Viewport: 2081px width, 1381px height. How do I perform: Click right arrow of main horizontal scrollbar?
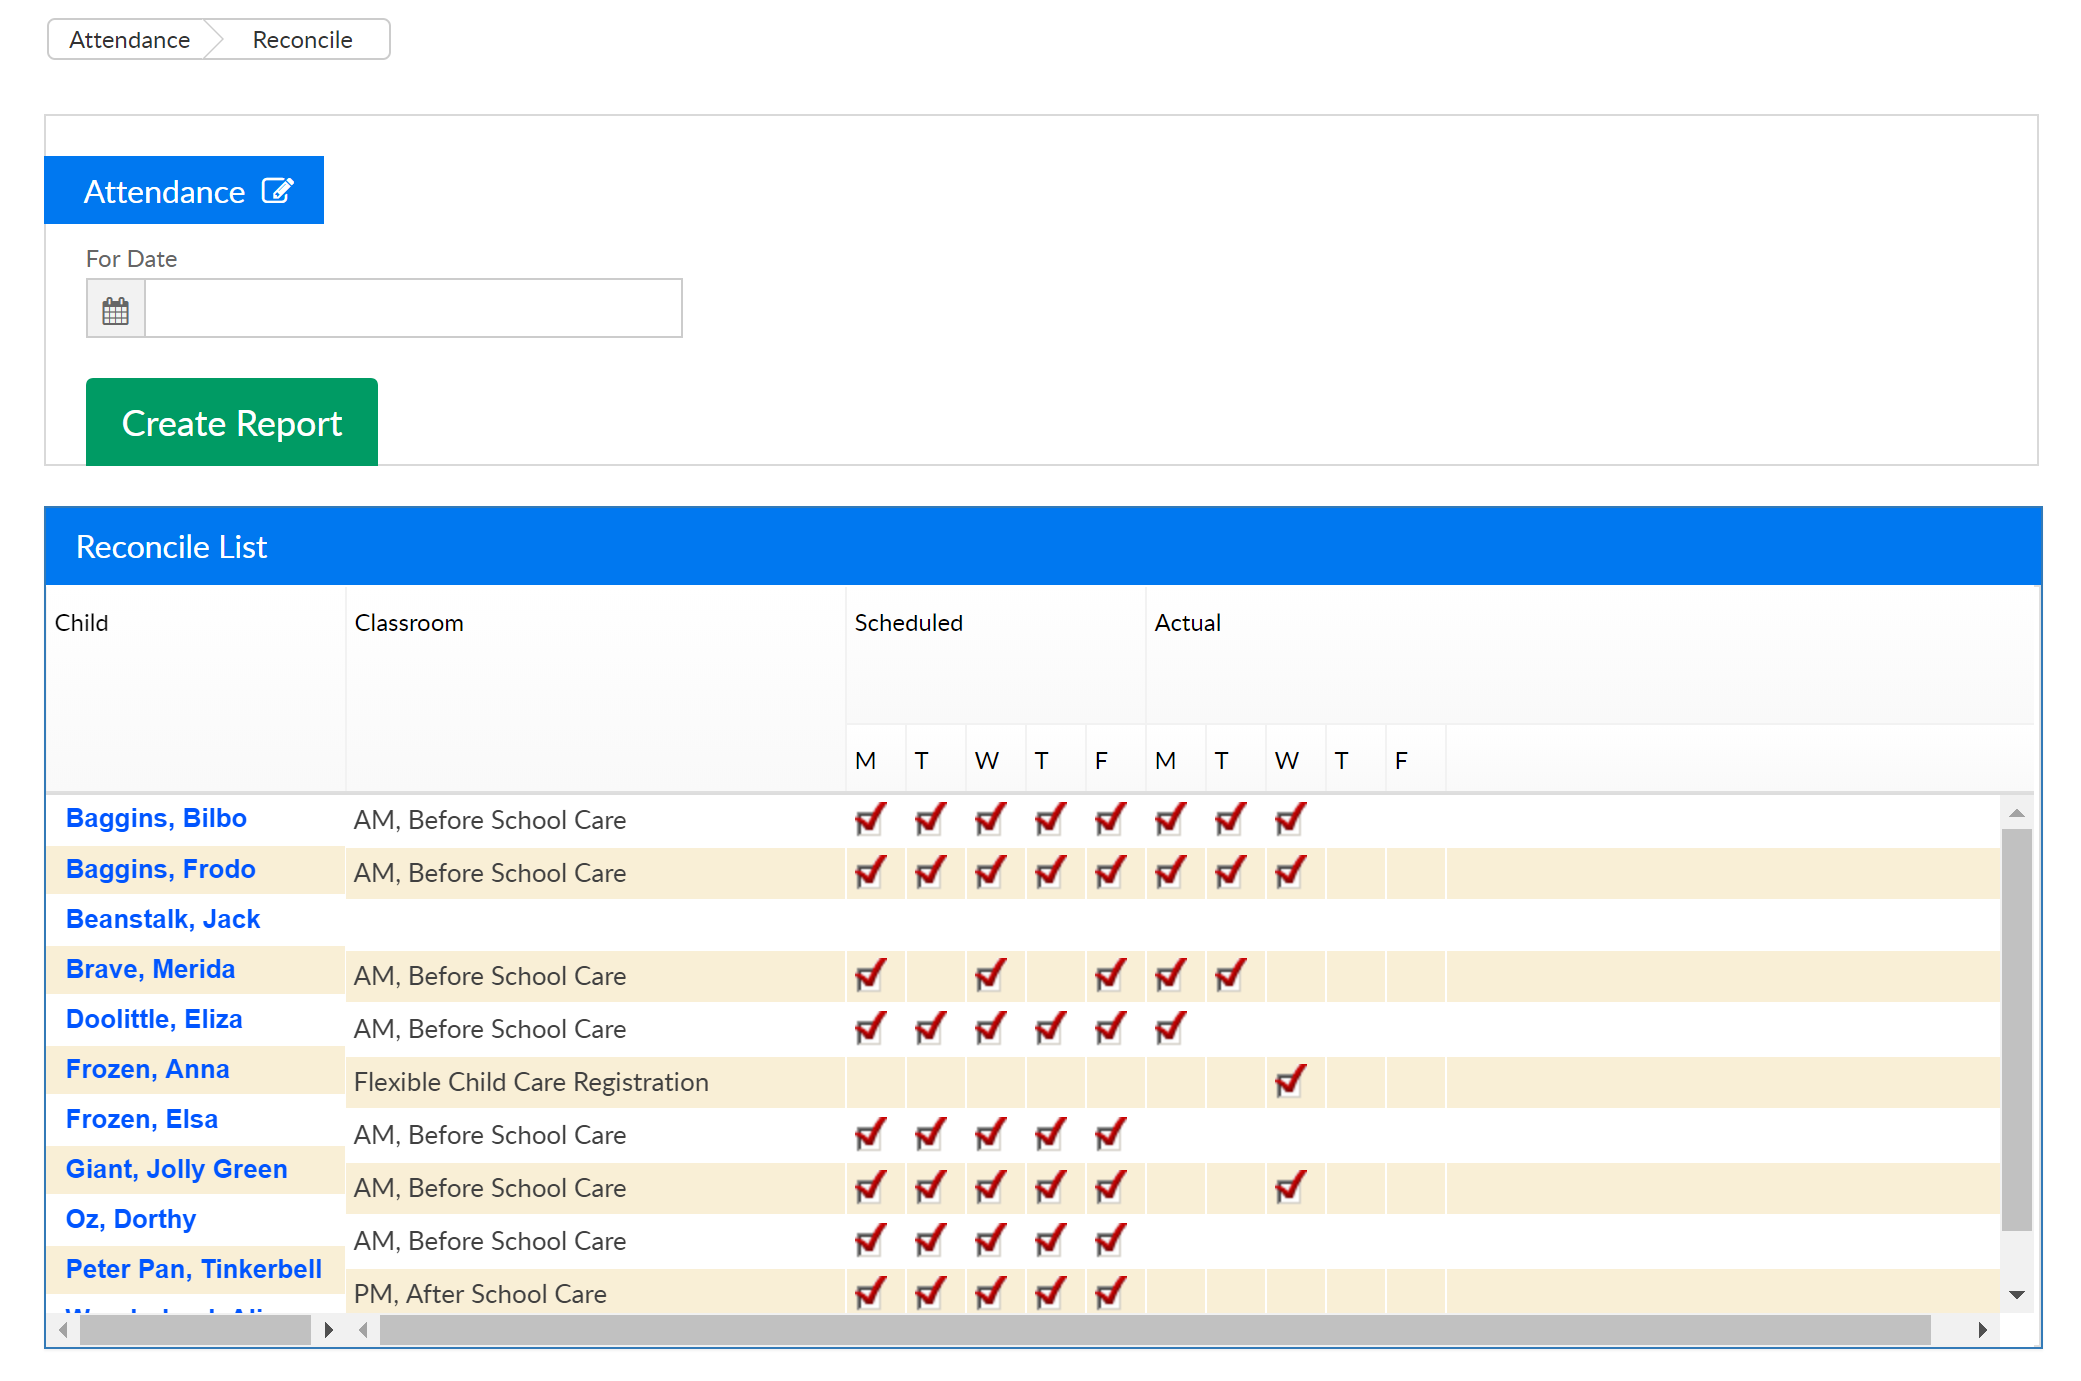pos(1982,1330)
